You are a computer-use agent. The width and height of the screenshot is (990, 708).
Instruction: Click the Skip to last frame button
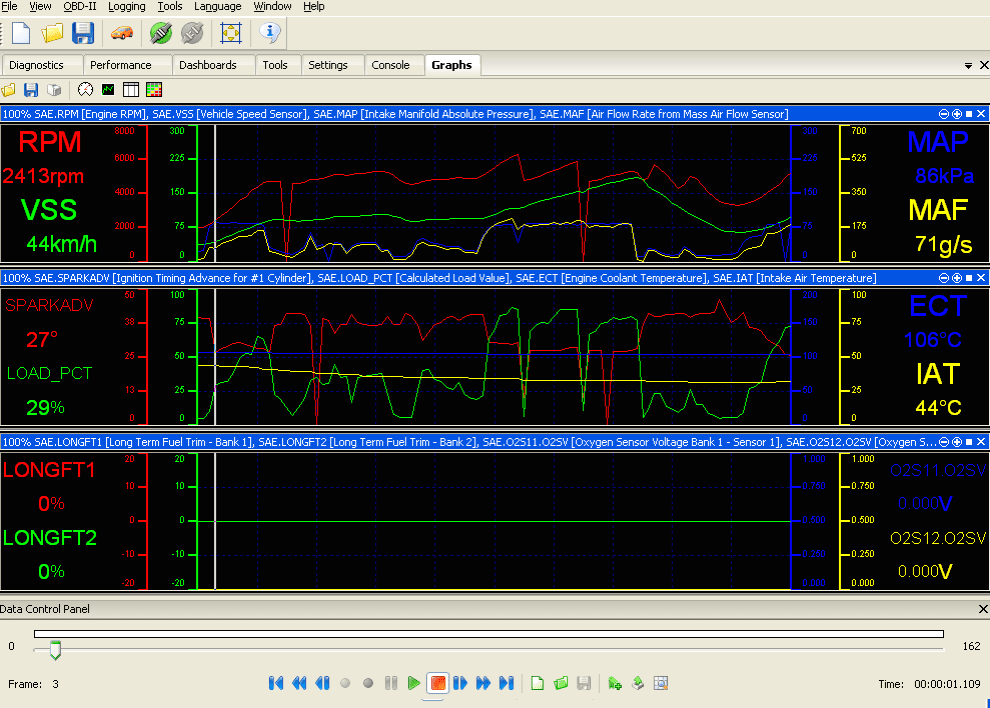pos(506,682)
